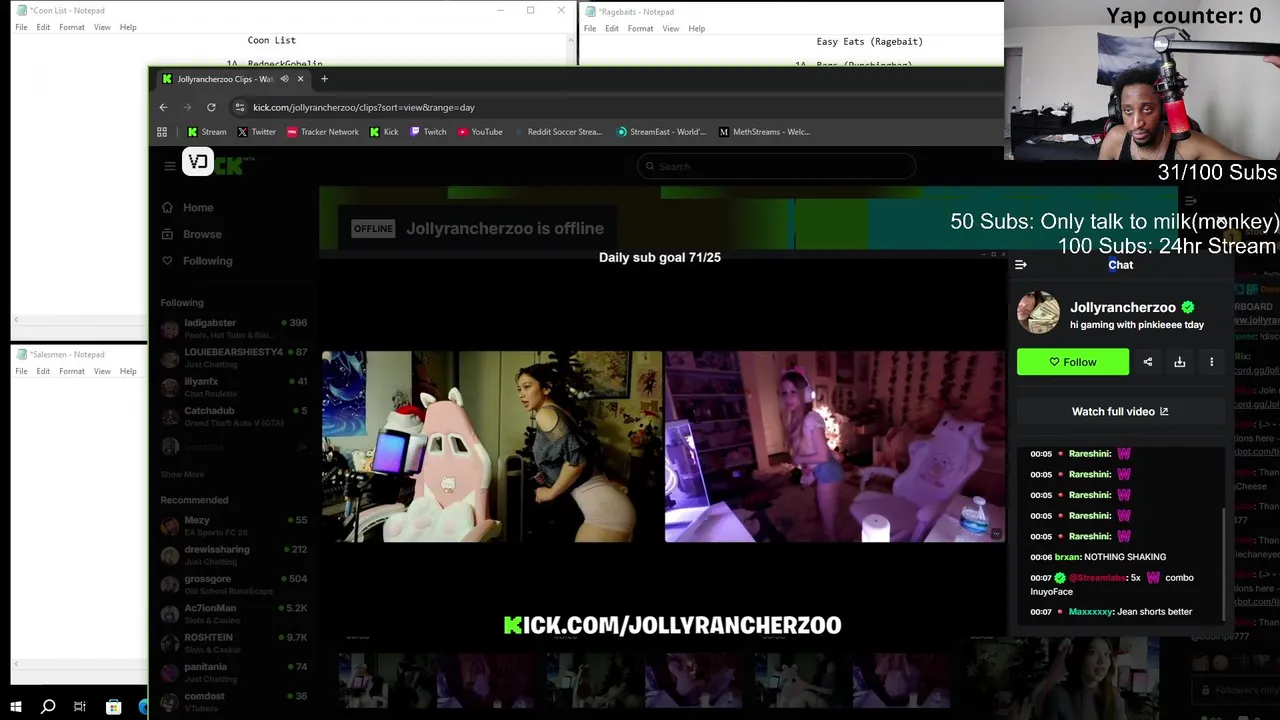The width and height of the screenshot is (1280, 720).
Task: Open File menu in Salesmen Notepad
Action: pos(21,371)
